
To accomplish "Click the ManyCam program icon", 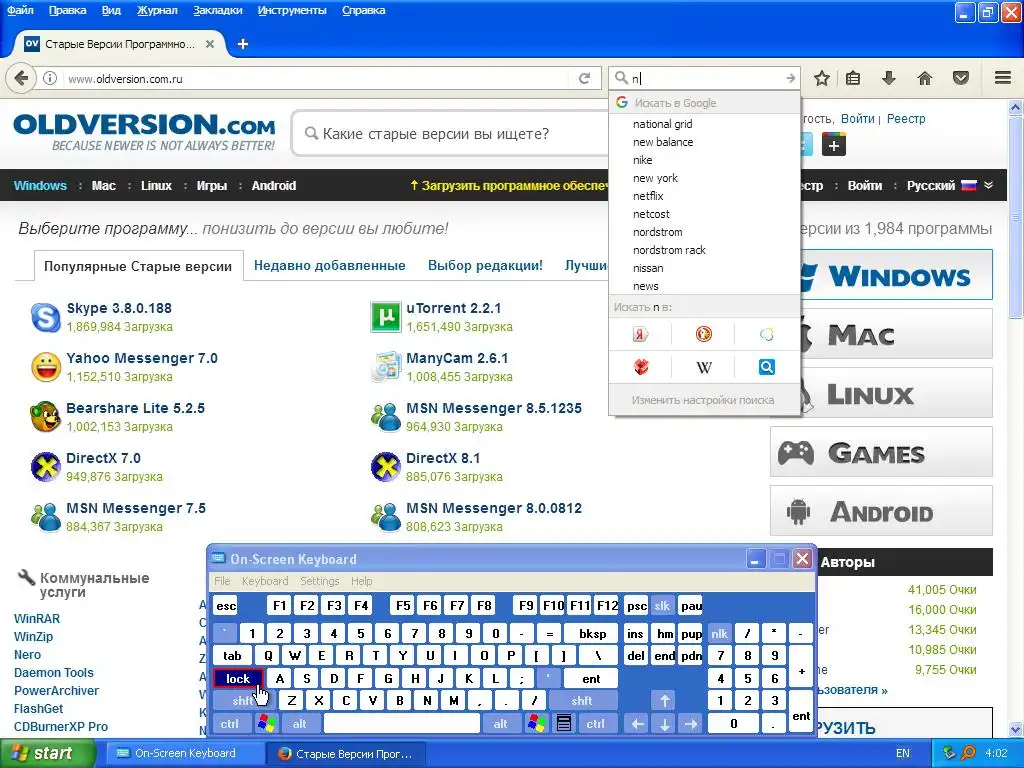I will click(385, 367).
